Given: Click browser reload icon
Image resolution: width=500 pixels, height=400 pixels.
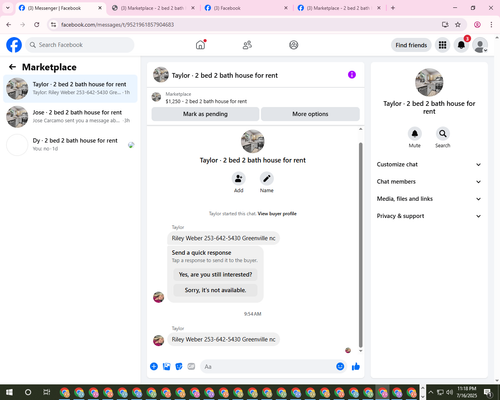Looking at the screenshot, I should click(x=37, y=25).
